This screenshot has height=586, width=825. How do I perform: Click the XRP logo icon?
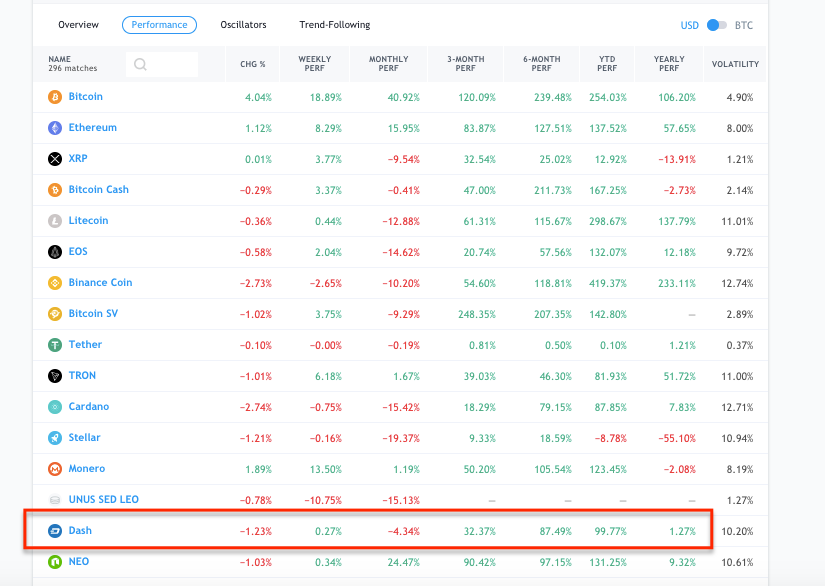point(55,159)
